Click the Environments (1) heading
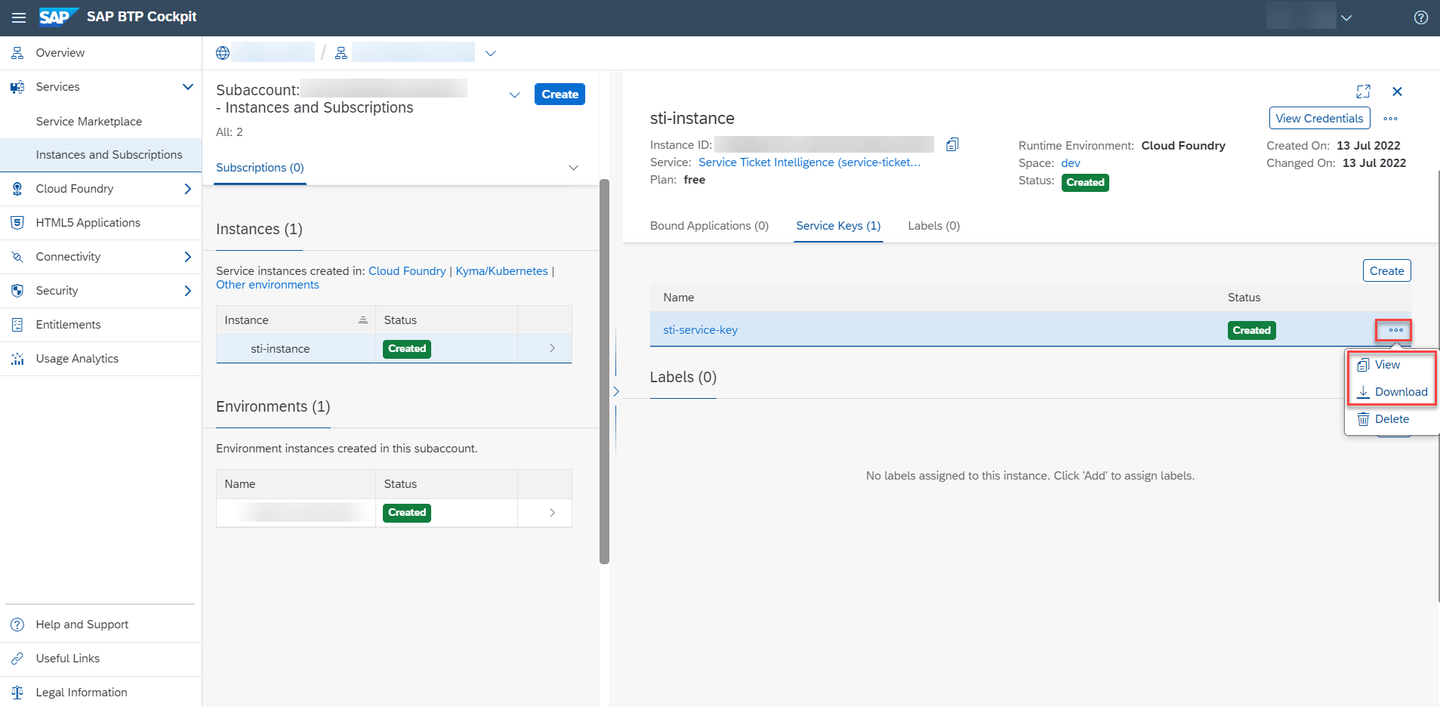The height and width of the screenshot is (707, 1440). 273,407
